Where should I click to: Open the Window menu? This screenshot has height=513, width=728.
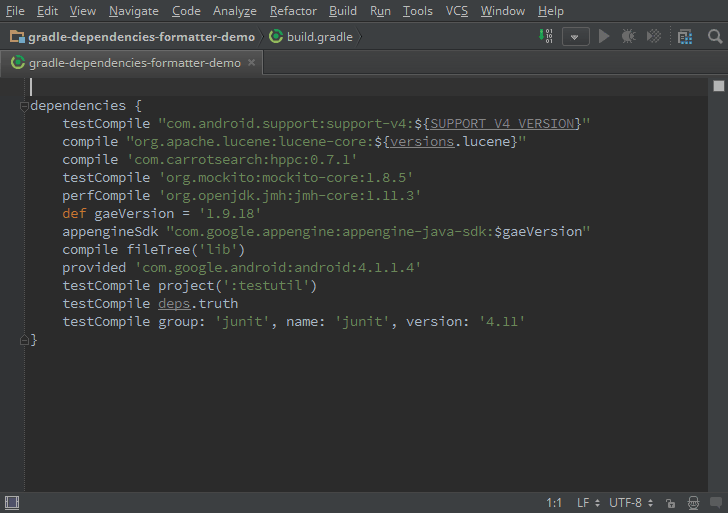pos(502,11)
